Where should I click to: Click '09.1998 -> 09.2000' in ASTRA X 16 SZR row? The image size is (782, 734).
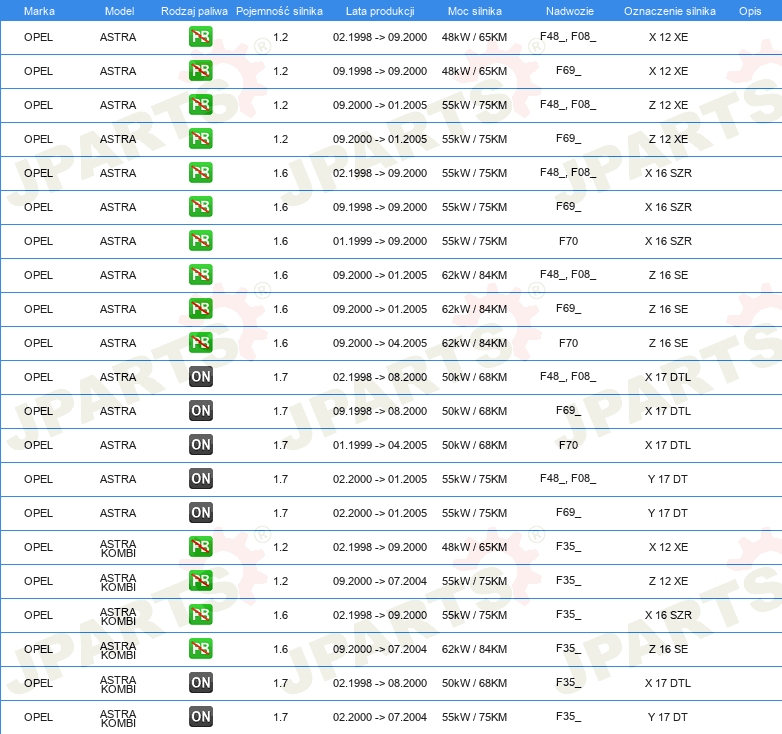[380, 207]
